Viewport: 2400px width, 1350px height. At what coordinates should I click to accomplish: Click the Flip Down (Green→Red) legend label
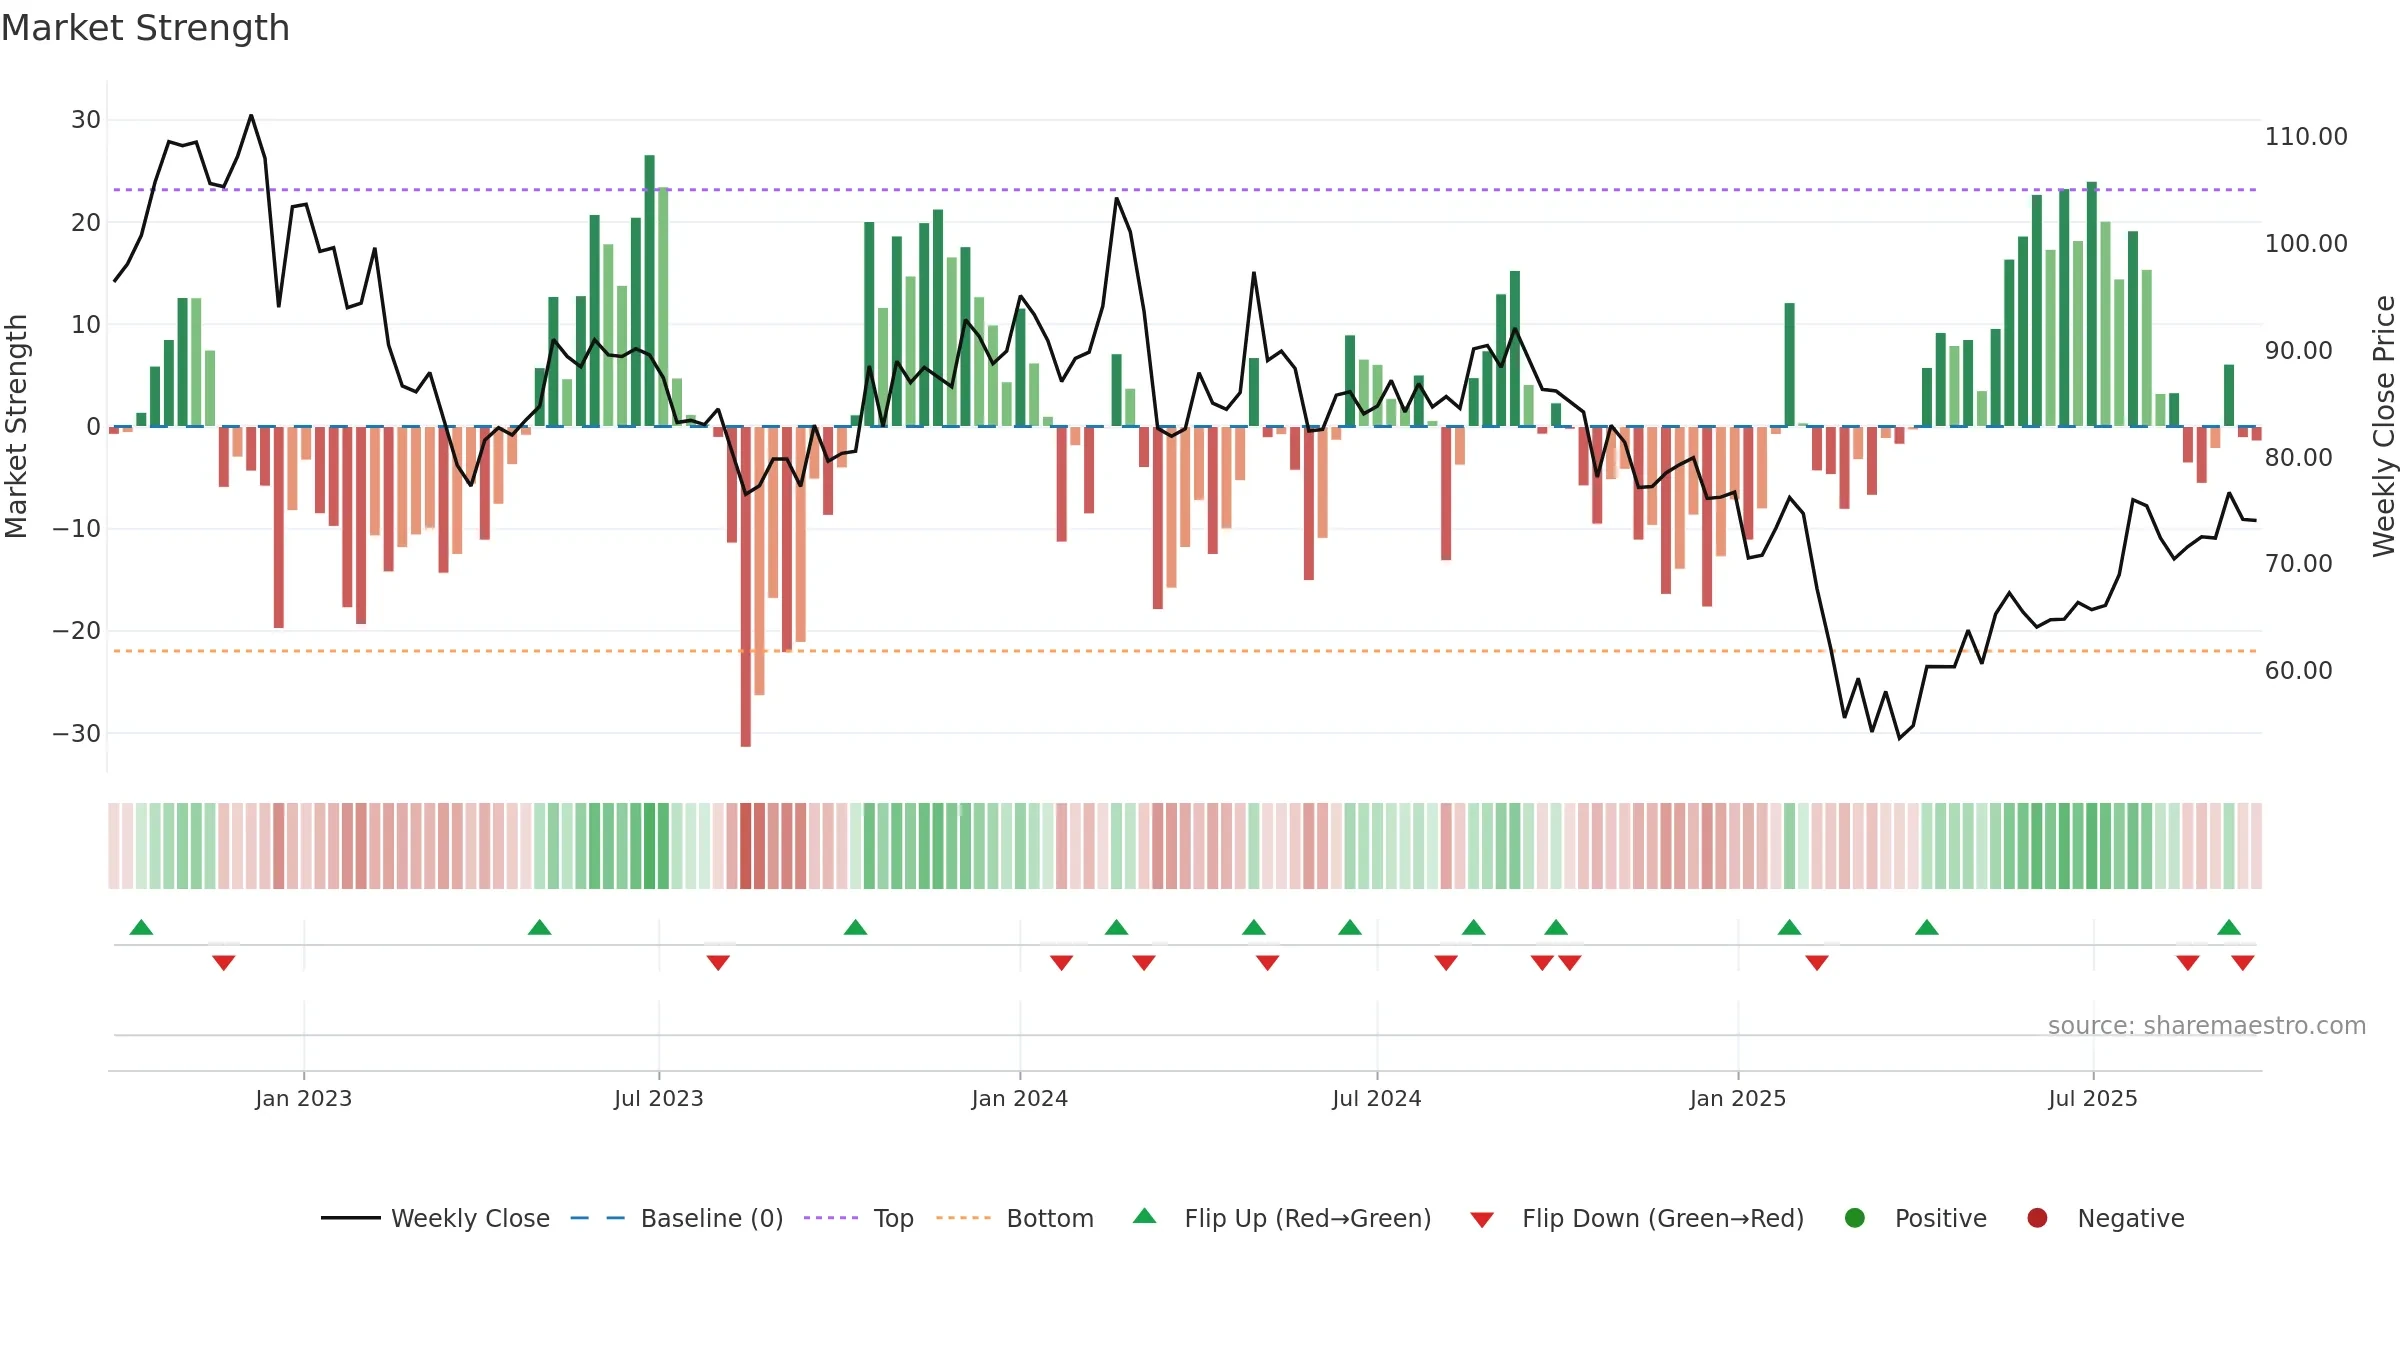1663,1218
